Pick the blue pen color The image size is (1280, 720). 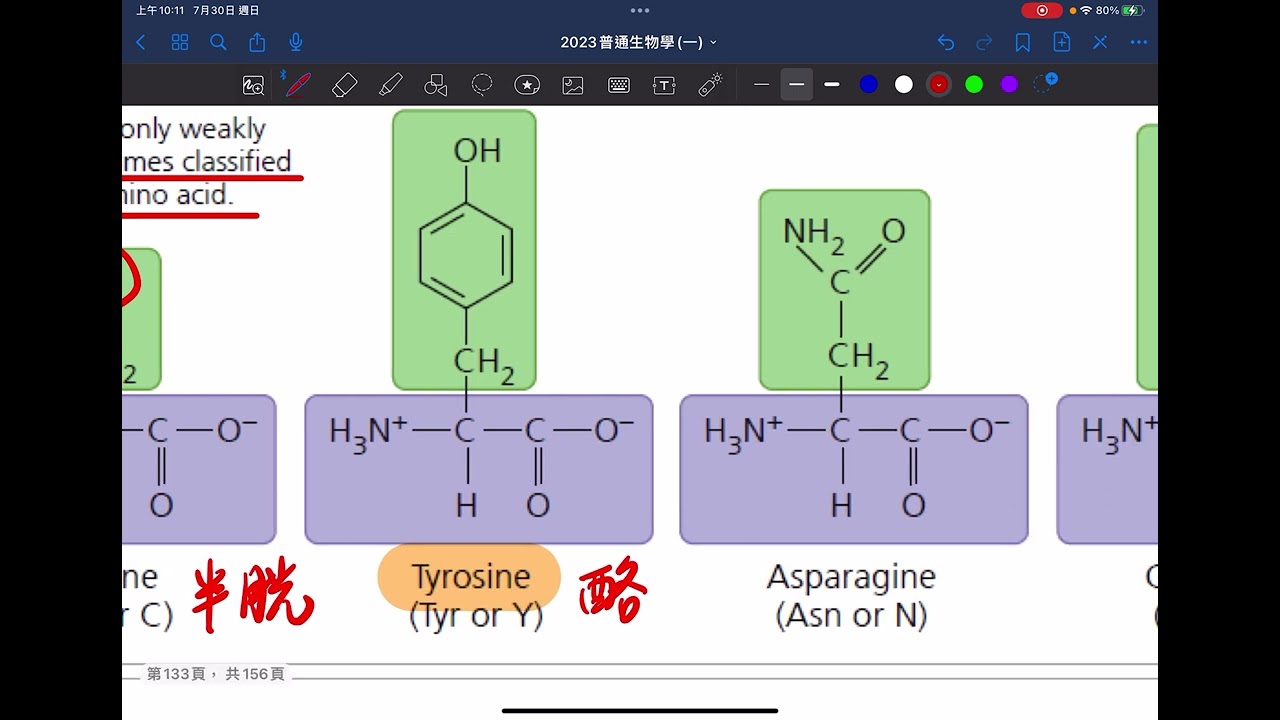pyautogui.click(x=869, y=85)
